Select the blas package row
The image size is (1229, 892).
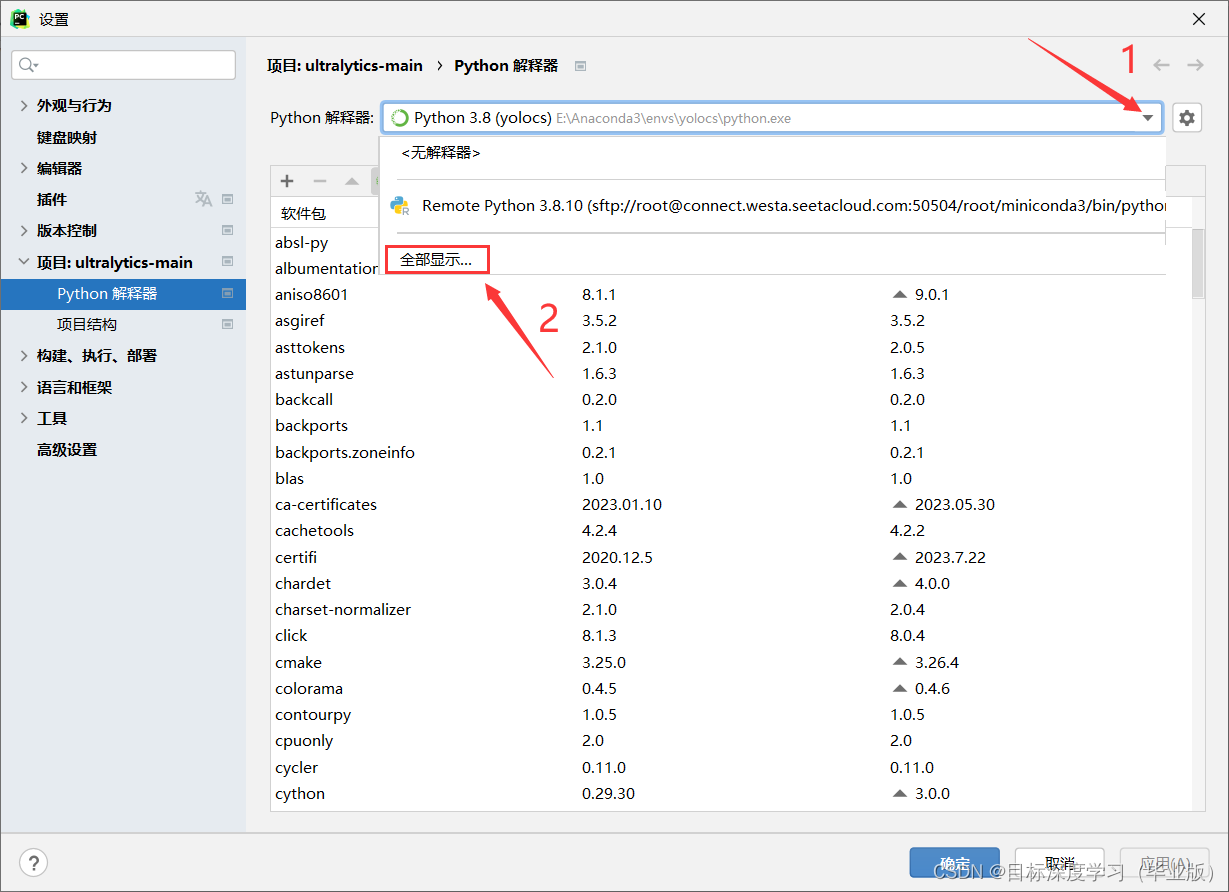(x=731, y=478)
